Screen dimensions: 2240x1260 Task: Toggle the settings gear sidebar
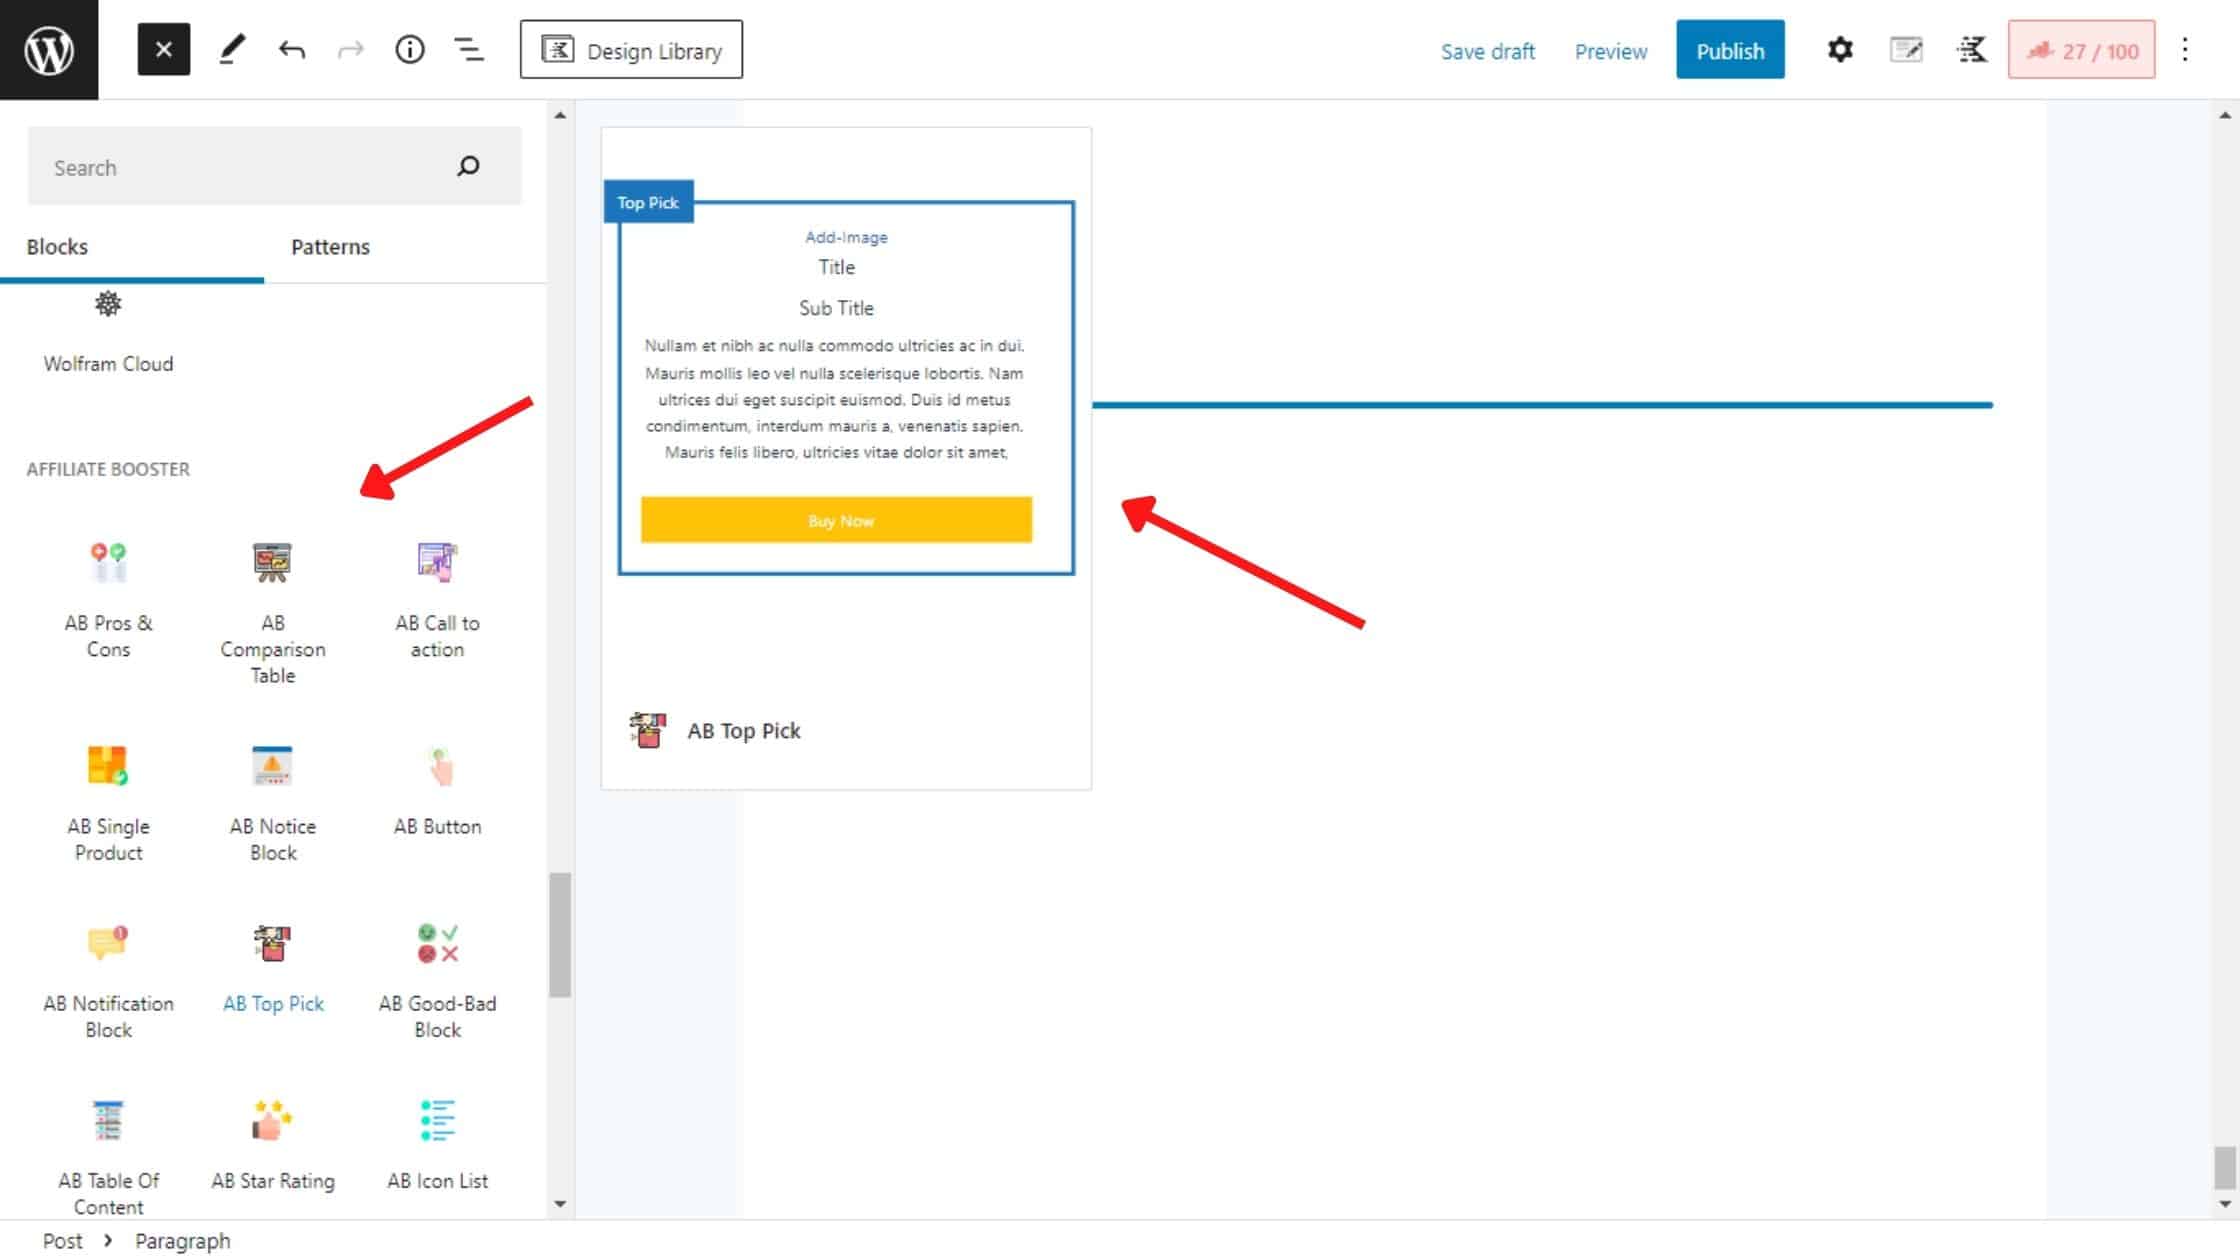tap(1839, 50)
